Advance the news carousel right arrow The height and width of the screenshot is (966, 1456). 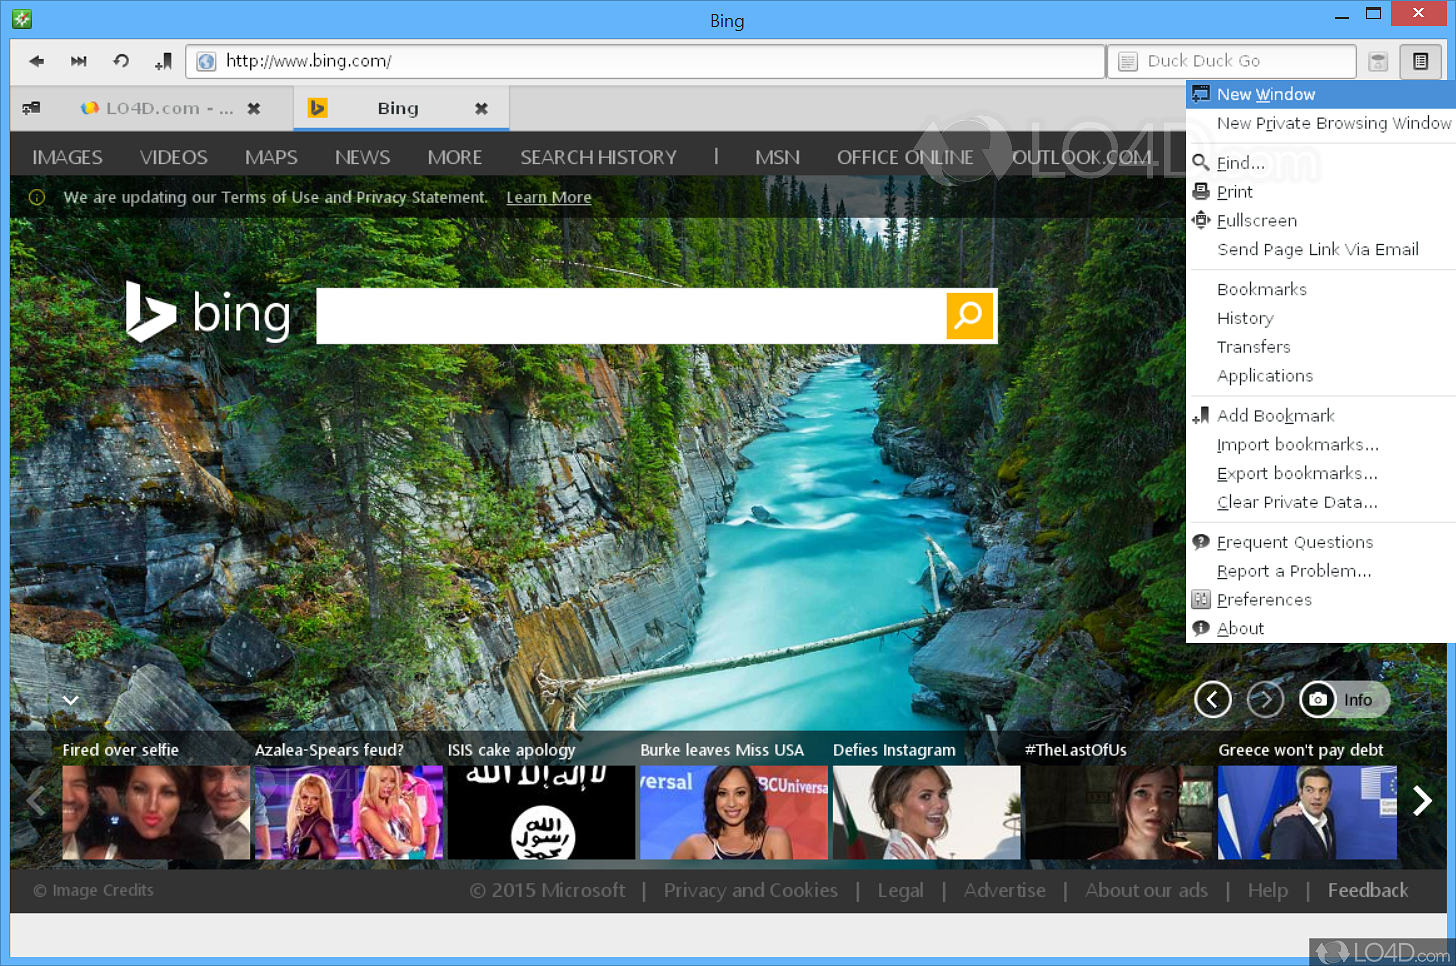[x=1422, y=800]
